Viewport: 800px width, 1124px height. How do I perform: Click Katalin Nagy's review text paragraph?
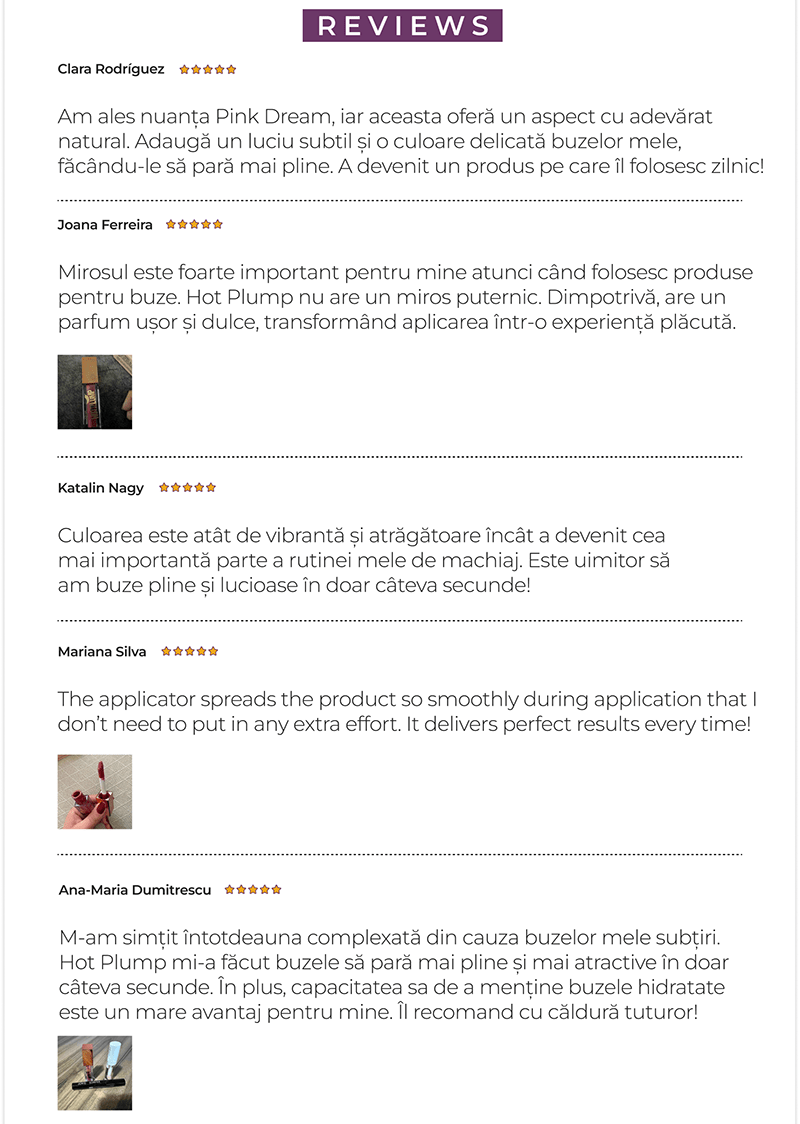pyautogui.click(x=360, y=560)
